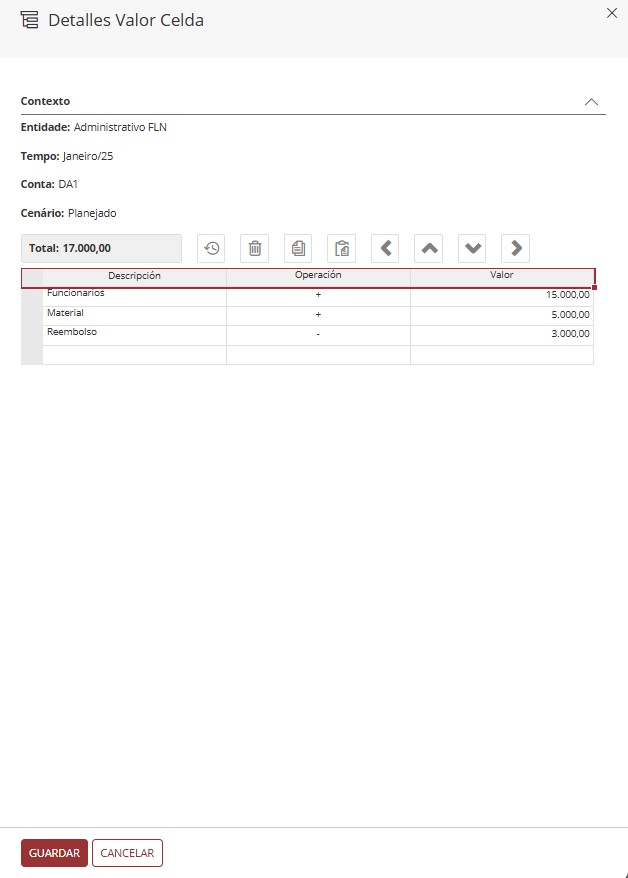Select the Valor column header

[x=501, y=277]
